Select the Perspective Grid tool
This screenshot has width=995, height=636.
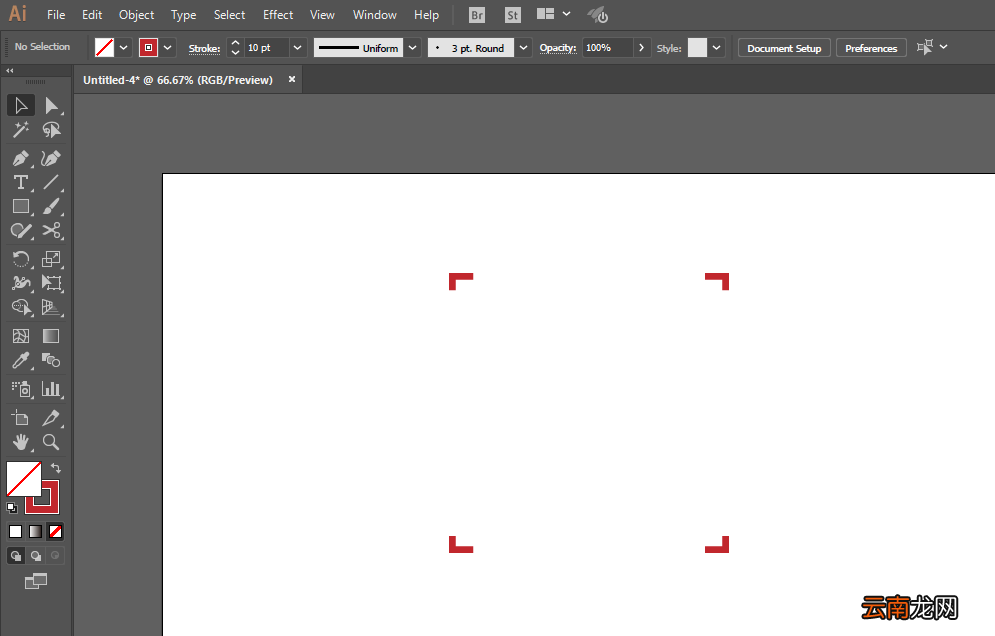click(51, 307)
